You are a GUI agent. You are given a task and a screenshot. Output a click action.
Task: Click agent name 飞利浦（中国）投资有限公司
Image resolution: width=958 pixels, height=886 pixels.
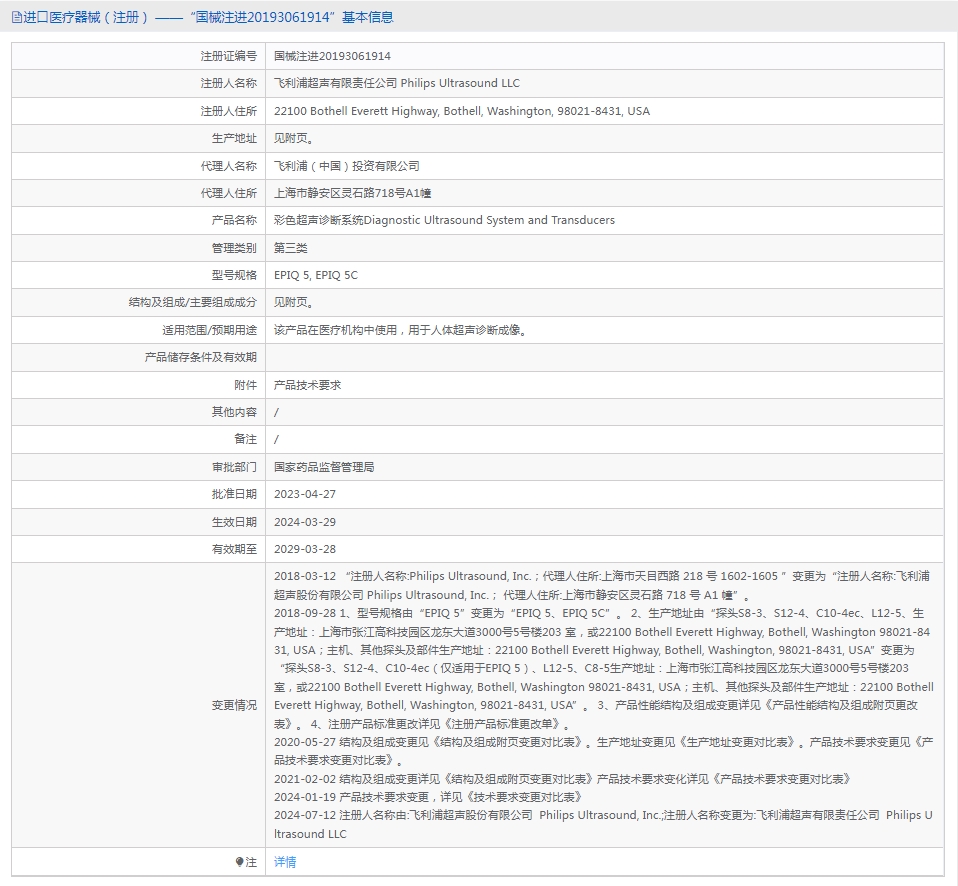(x=346, y=166)
